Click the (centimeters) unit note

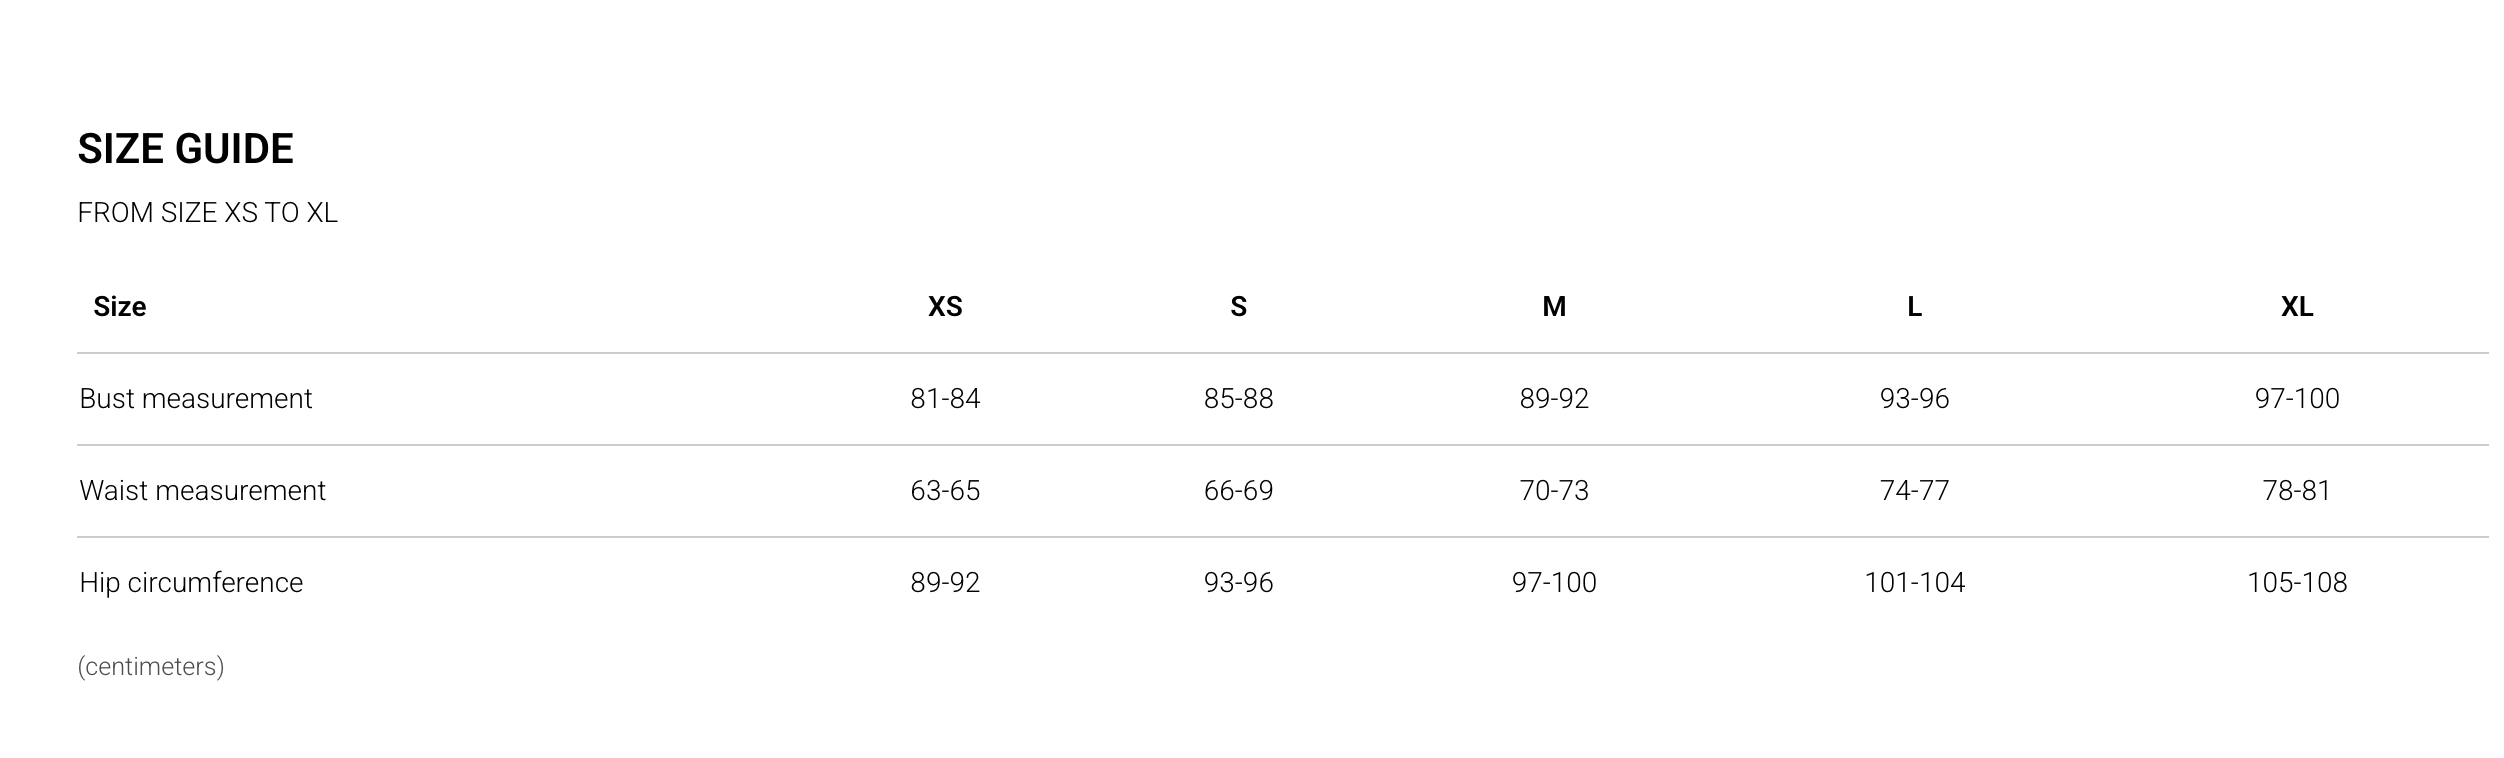coord(151,666)
